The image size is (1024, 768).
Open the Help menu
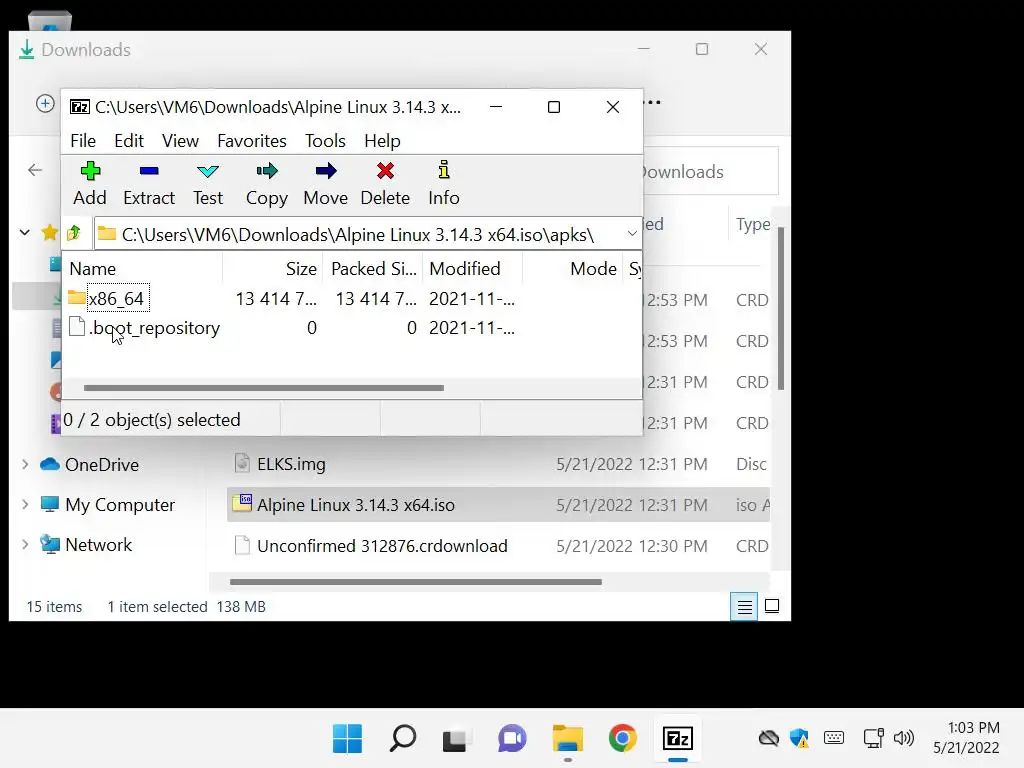click(x=382, y=141)
